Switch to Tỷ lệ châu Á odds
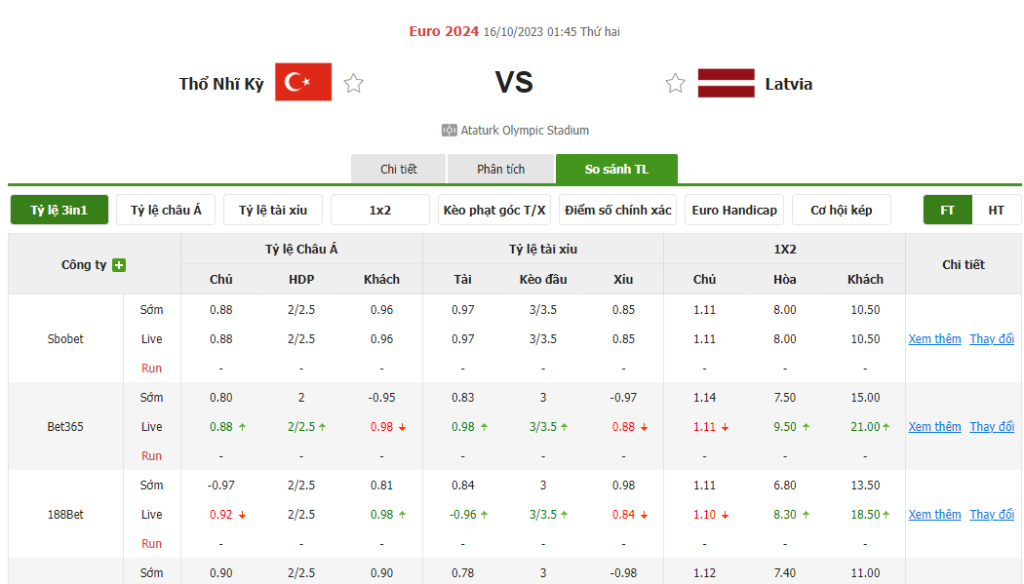1024x584 pixels. (x=166, y=210)
